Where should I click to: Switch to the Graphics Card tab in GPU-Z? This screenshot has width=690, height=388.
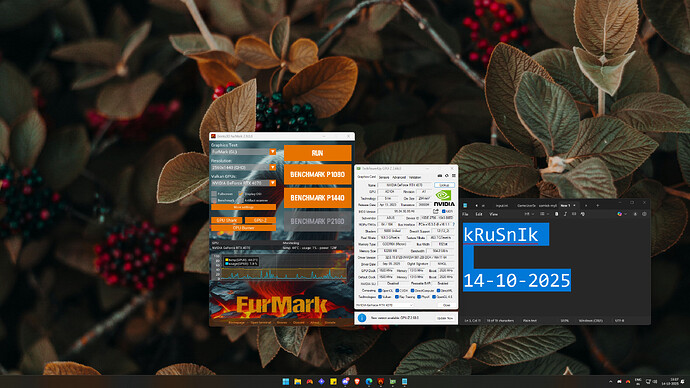click(x=367, y=177)
